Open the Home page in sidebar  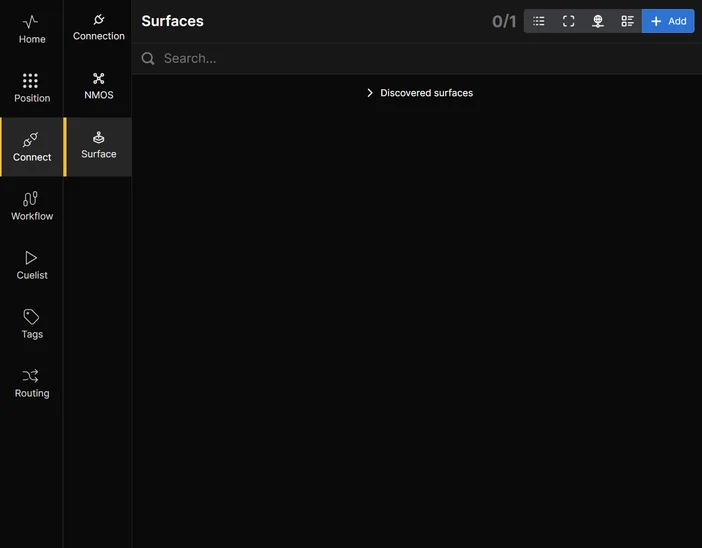click(31, 29)
